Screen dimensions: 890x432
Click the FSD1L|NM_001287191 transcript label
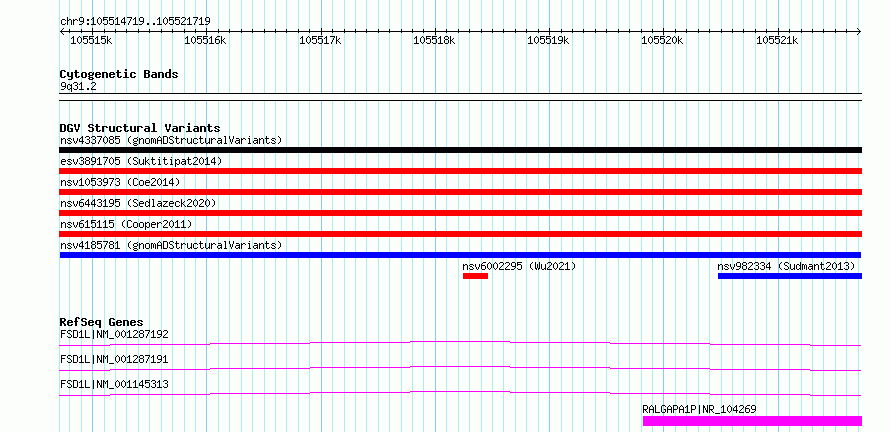pos(114,359)
